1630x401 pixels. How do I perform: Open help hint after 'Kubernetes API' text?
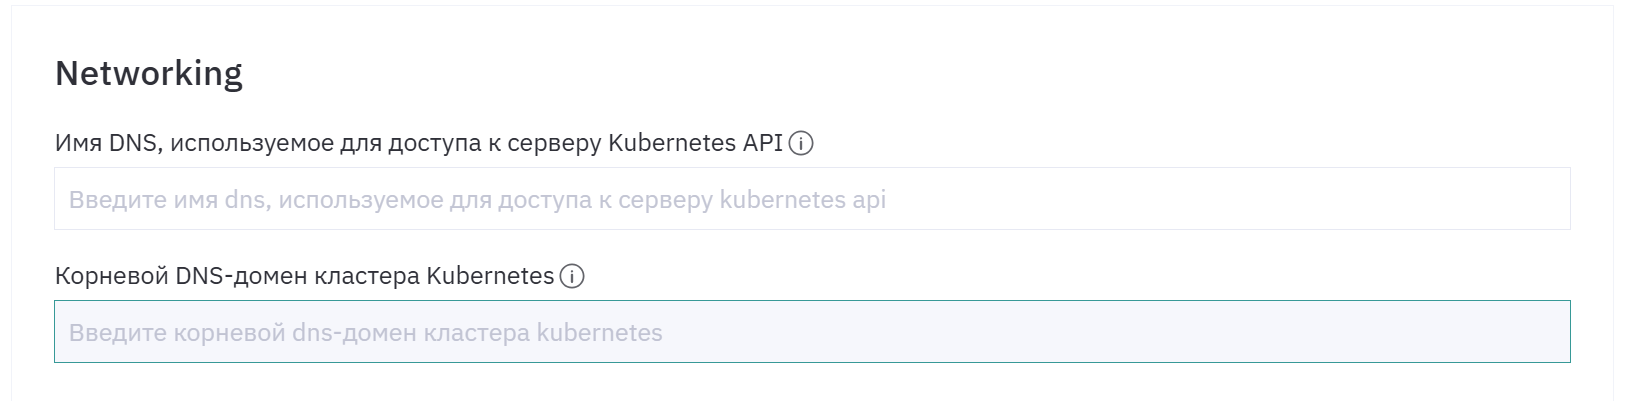pyautogui.click(x=801, y=144)
